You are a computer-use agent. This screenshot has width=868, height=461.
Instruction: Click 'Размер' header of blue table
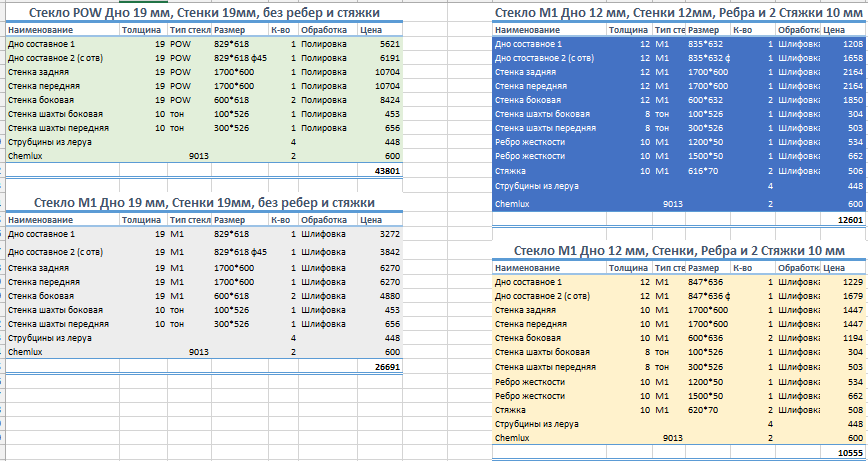pos(704,30)
